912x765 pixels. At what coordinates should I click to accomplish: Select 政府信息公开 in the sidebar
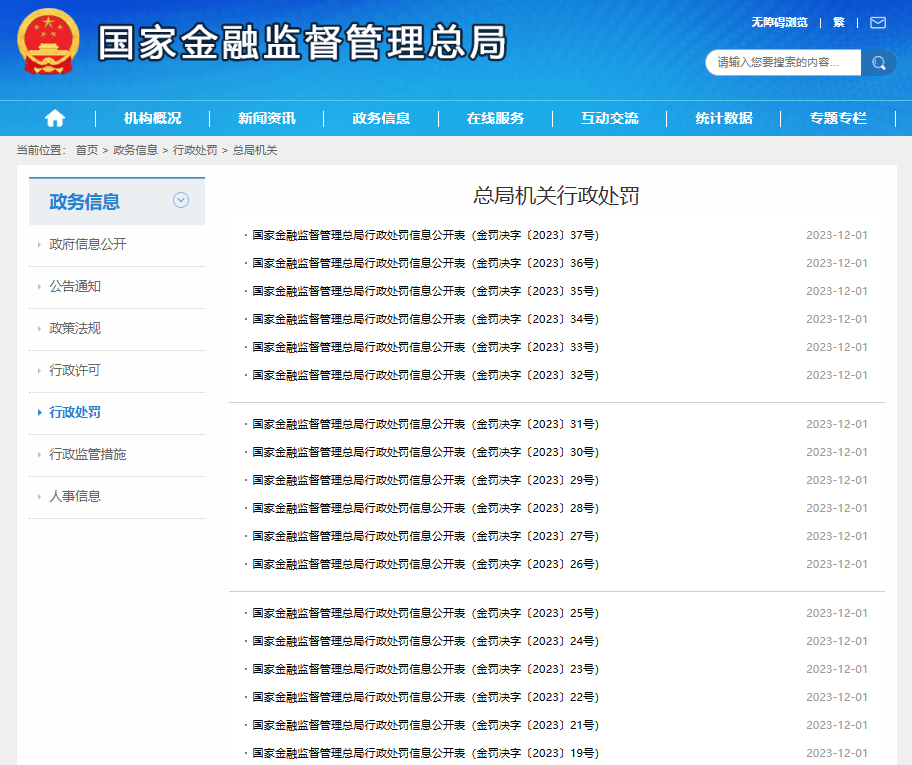[88, 243]
